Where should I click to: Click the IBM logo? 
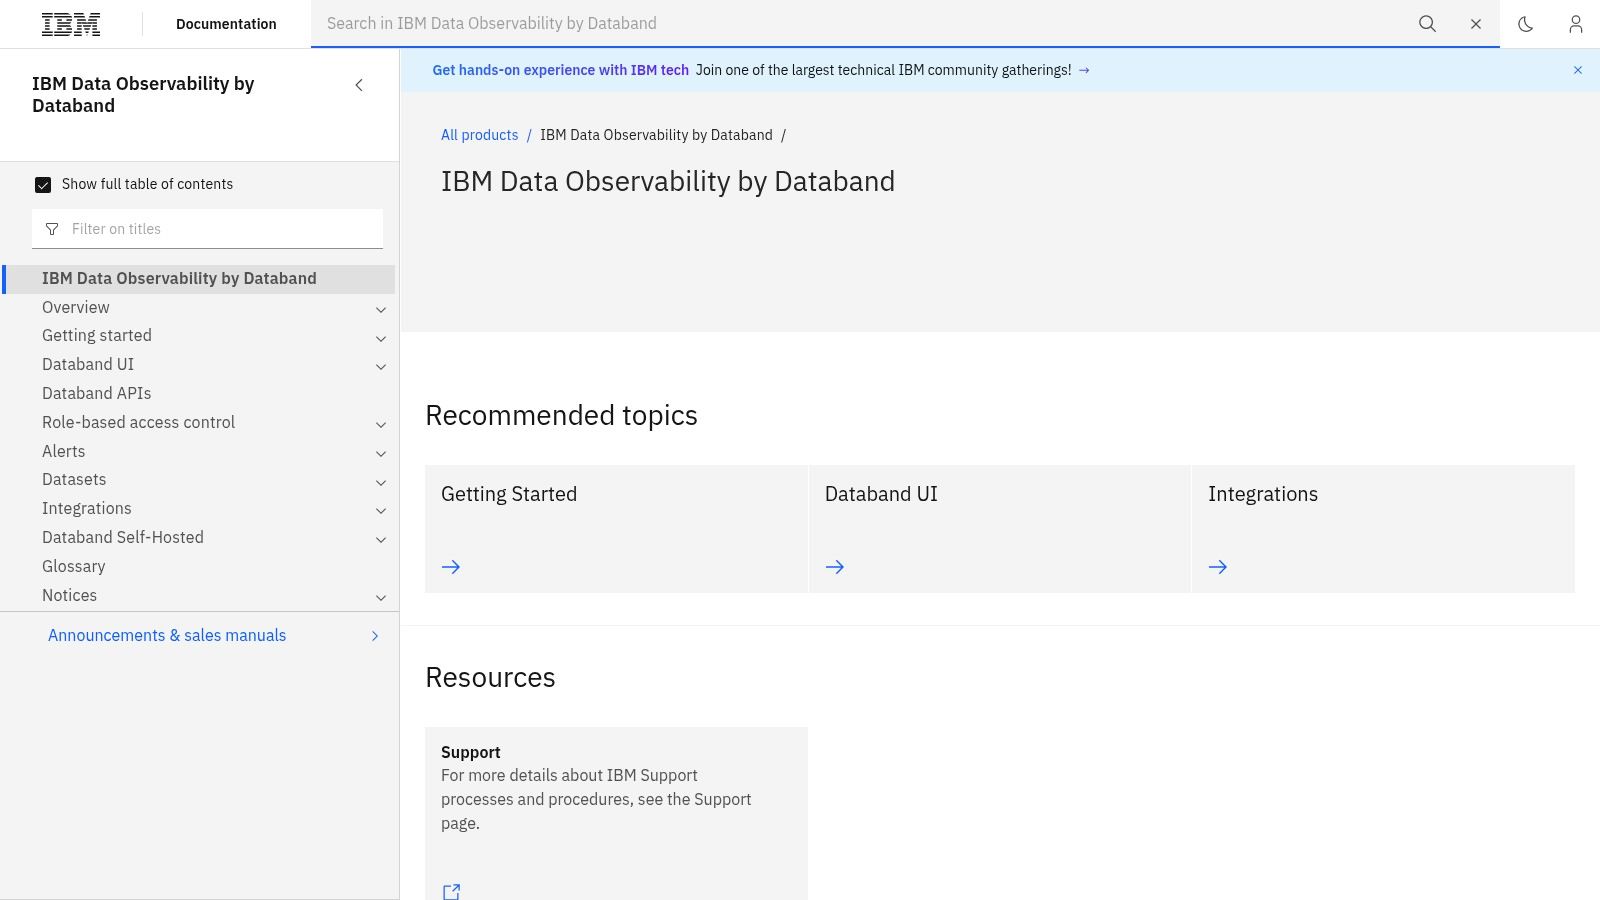(71, 24)
